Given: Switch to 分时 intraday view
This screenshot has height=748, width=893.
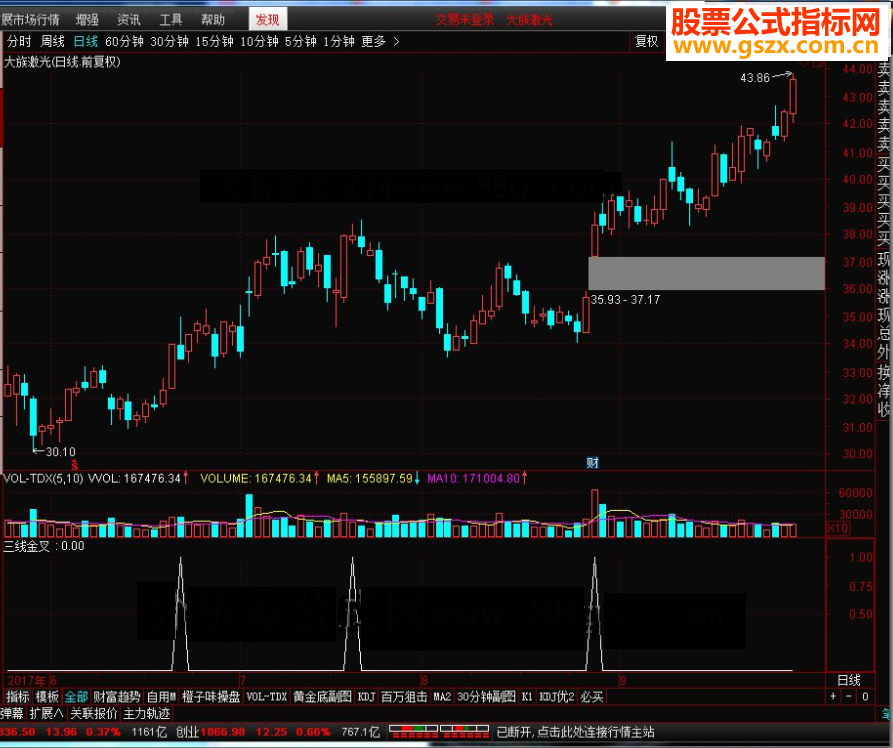Looking at the screenshot, I should pyautogui.click(x=19, y=42).
